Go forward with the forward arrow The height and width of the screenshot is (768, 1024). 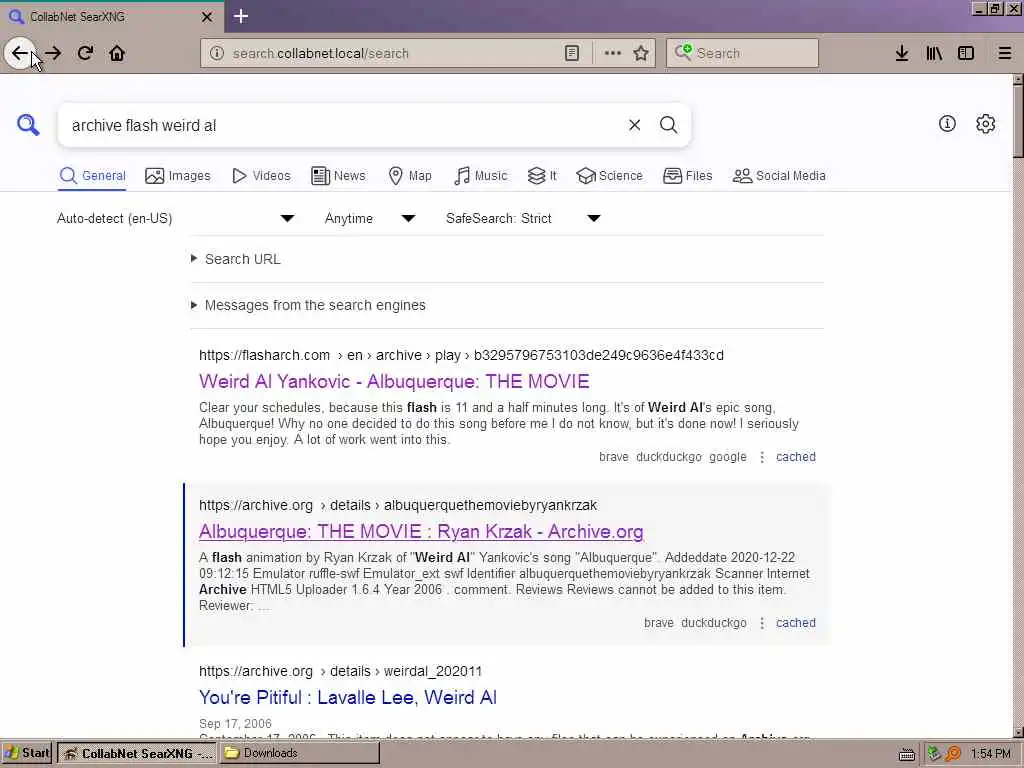54,53
